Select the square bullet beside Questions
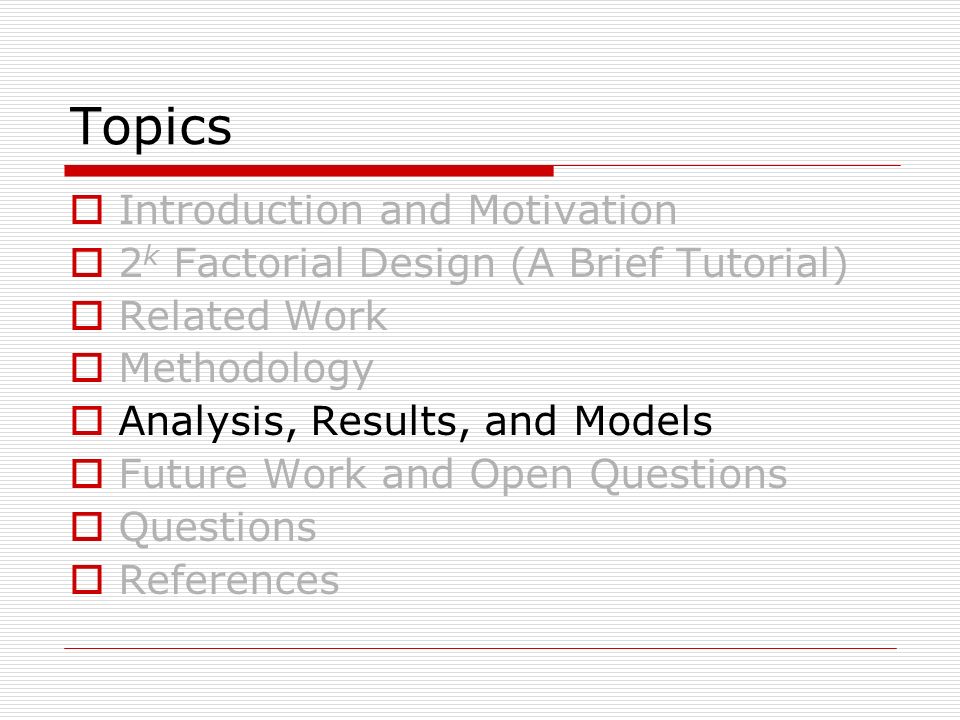The width and height of the screenshot is (960, 720). [87, 527]
